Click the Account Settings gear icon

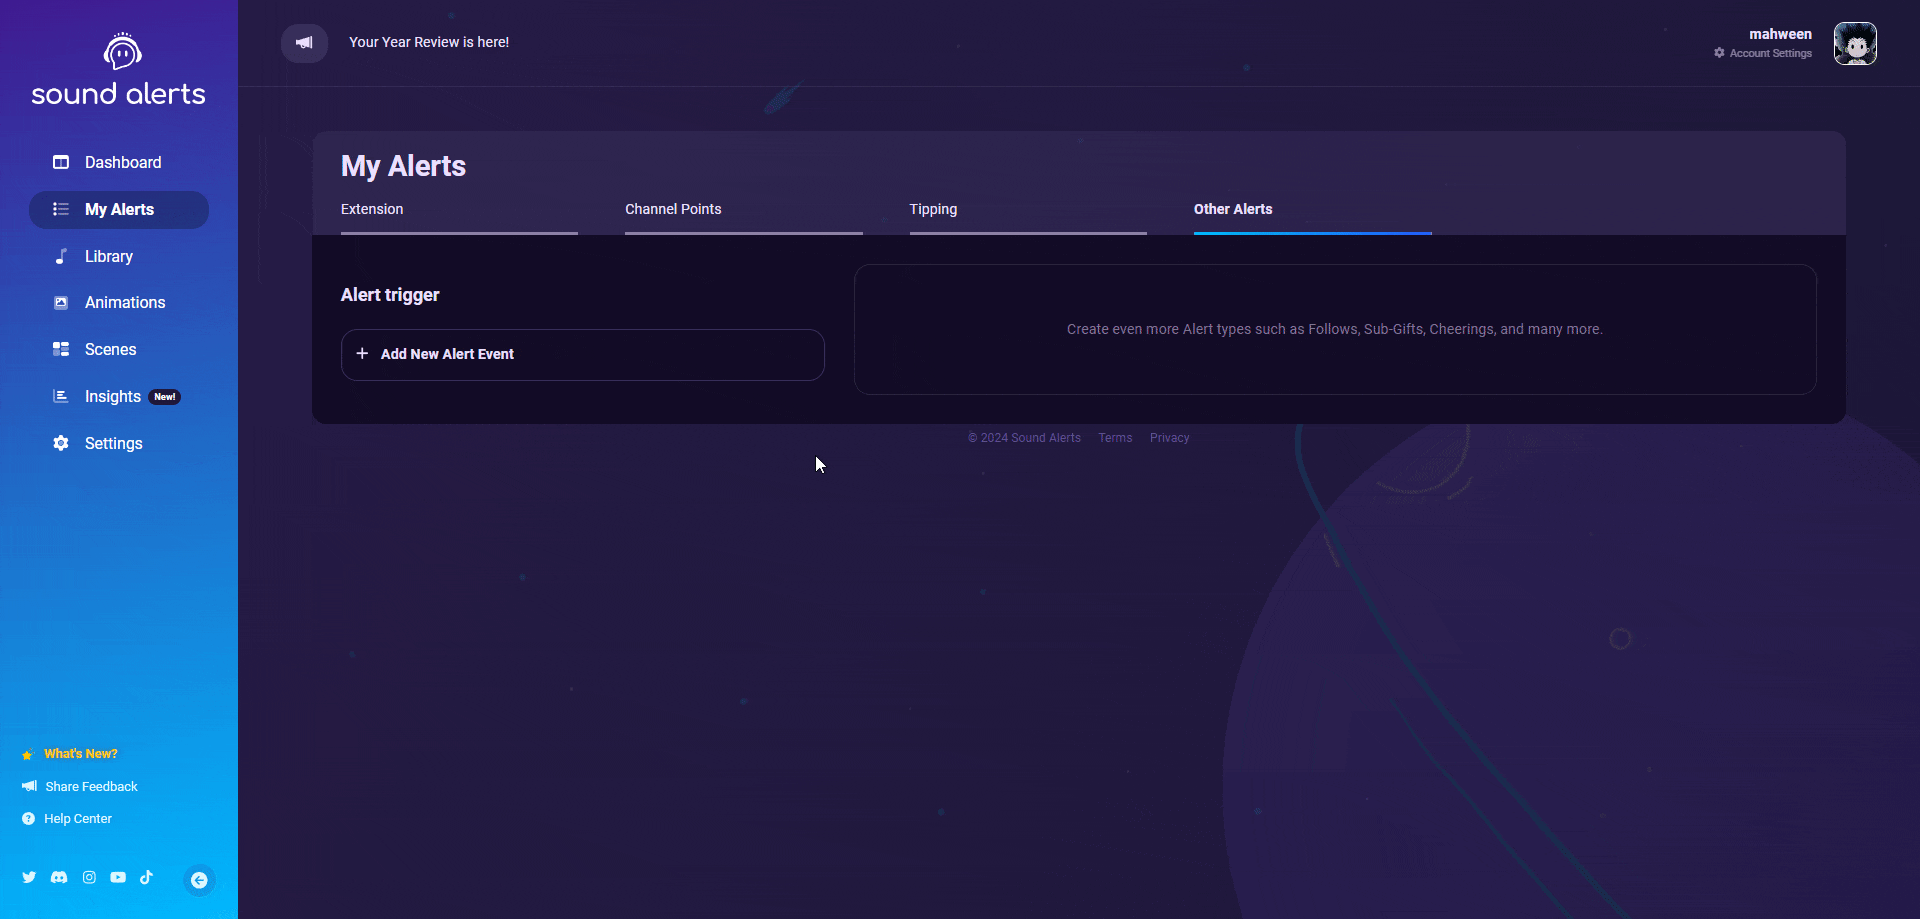[1719, 53]
